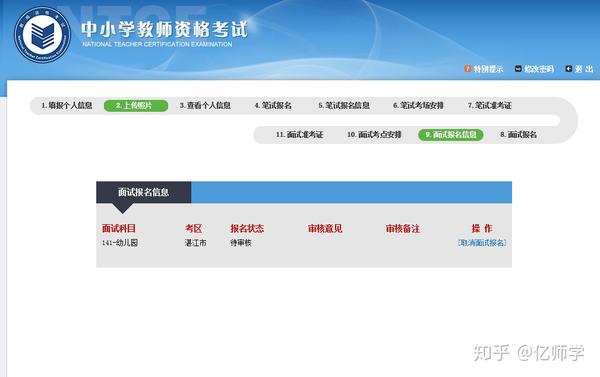The height and width of the screenshot is (377, 600).
Task: Open step 10 面试考点安排
Action: tap(374, 135)
